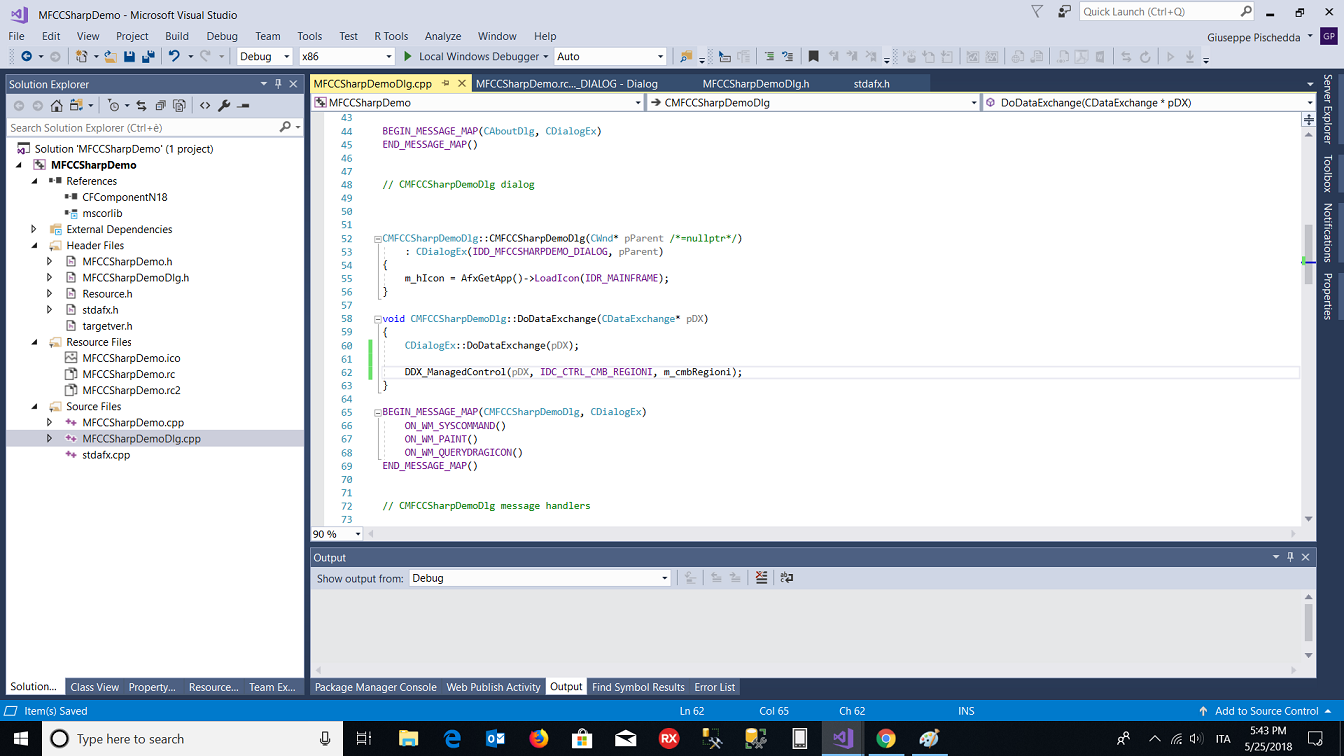The height and width of the screenshot is (756, 1344).
Task: Open the Error List tab
Action: [x=715, y=687]
